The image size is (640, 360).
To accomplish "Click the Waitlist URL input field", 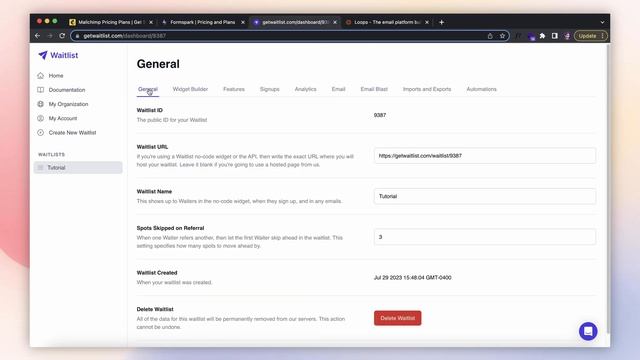I will coord(485,156).
